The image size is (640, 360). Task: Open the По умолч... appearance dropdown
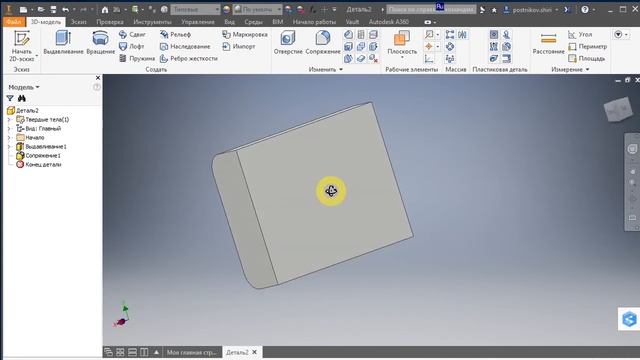[x=258, y=9]
